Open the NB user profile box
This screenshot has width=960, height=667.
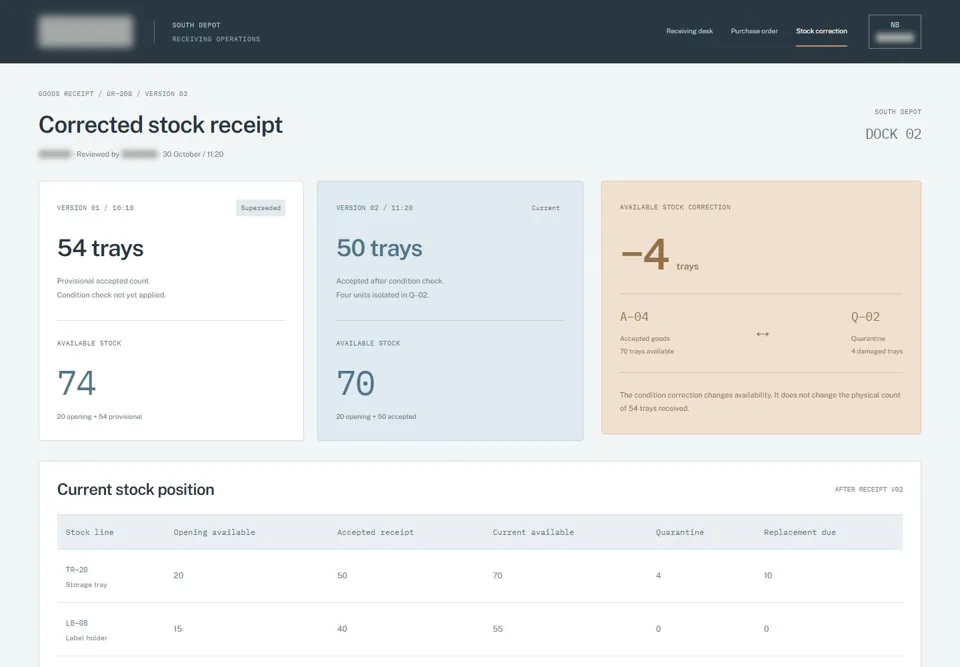point(894,32)
